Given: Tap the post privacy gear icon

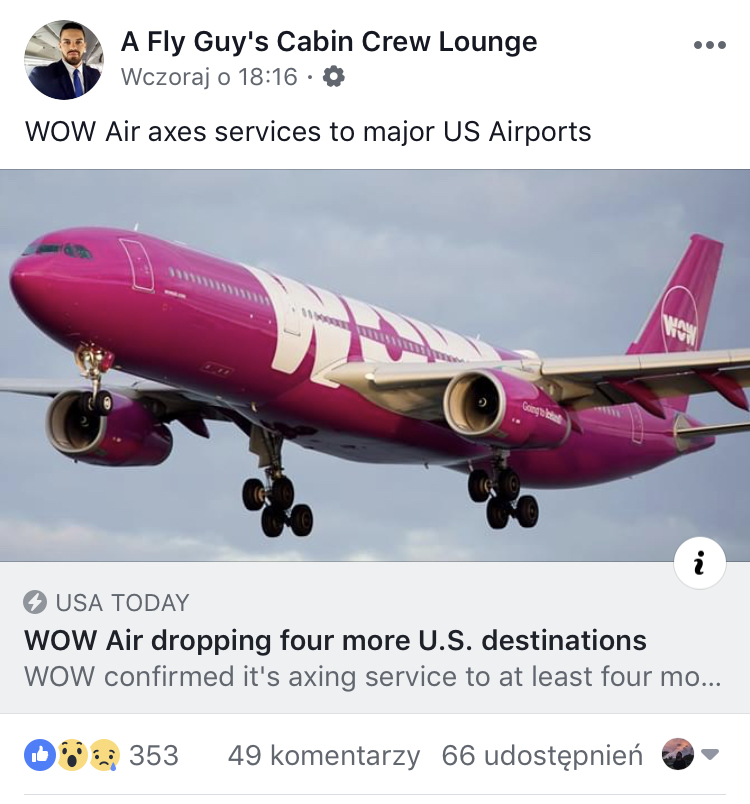Looking at the screenshot, I should 334,77.
